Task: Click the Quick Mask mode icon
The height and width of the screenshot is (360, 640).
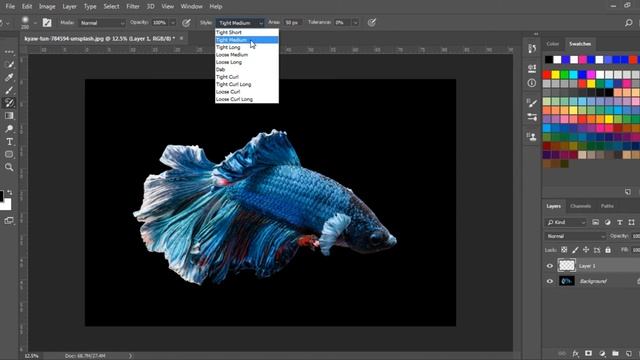Action: (9, 221)
